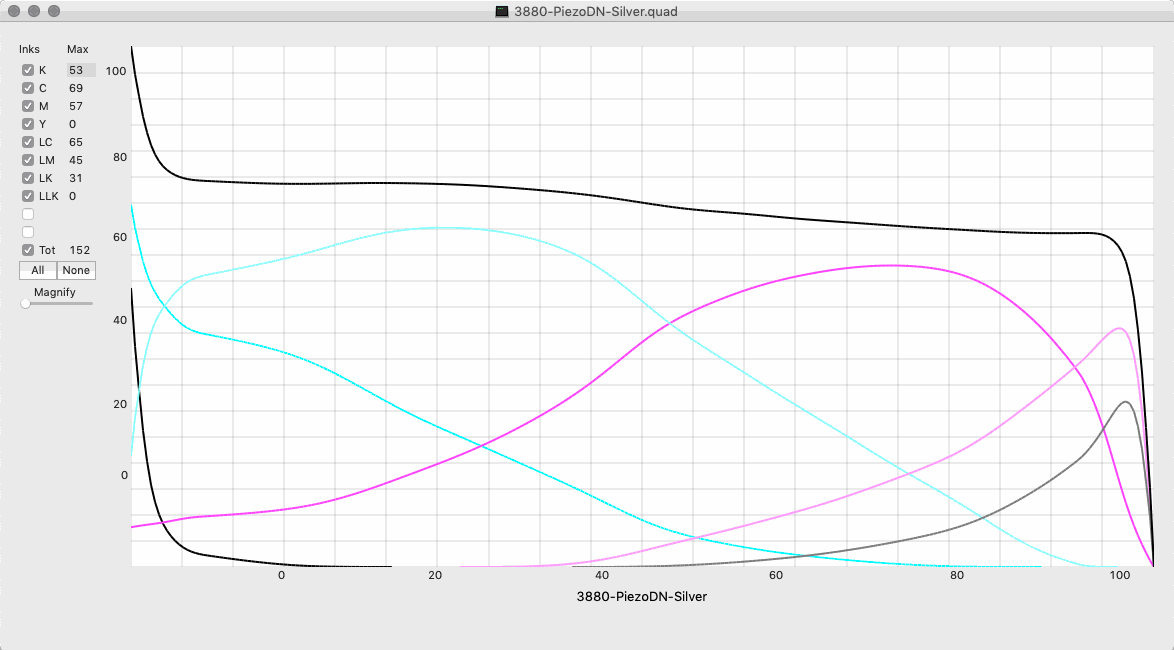
Task: Toggle the M ink checkbox
Action: pos(28,106)
